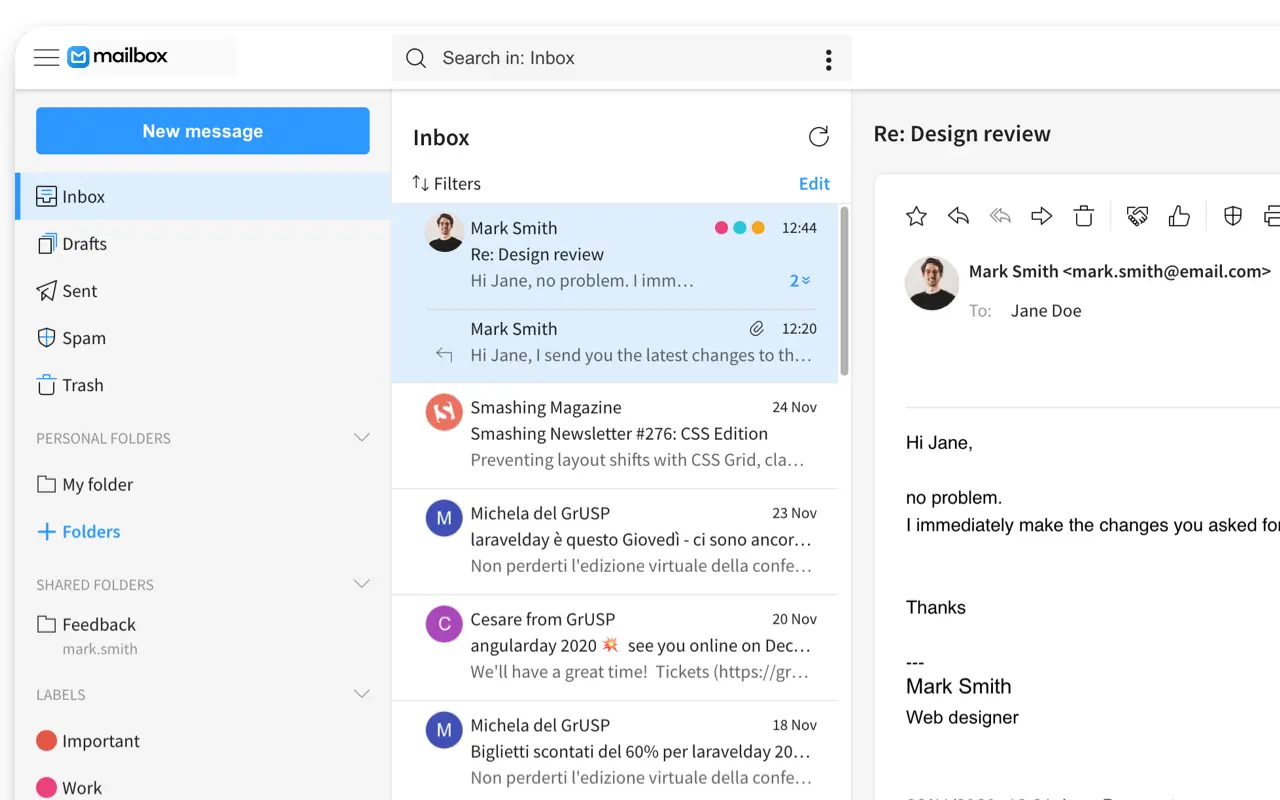The height and width of the screenshot is (800, 1280).
Task: Open the Drafts folder
Action: [x=84, y=244]
